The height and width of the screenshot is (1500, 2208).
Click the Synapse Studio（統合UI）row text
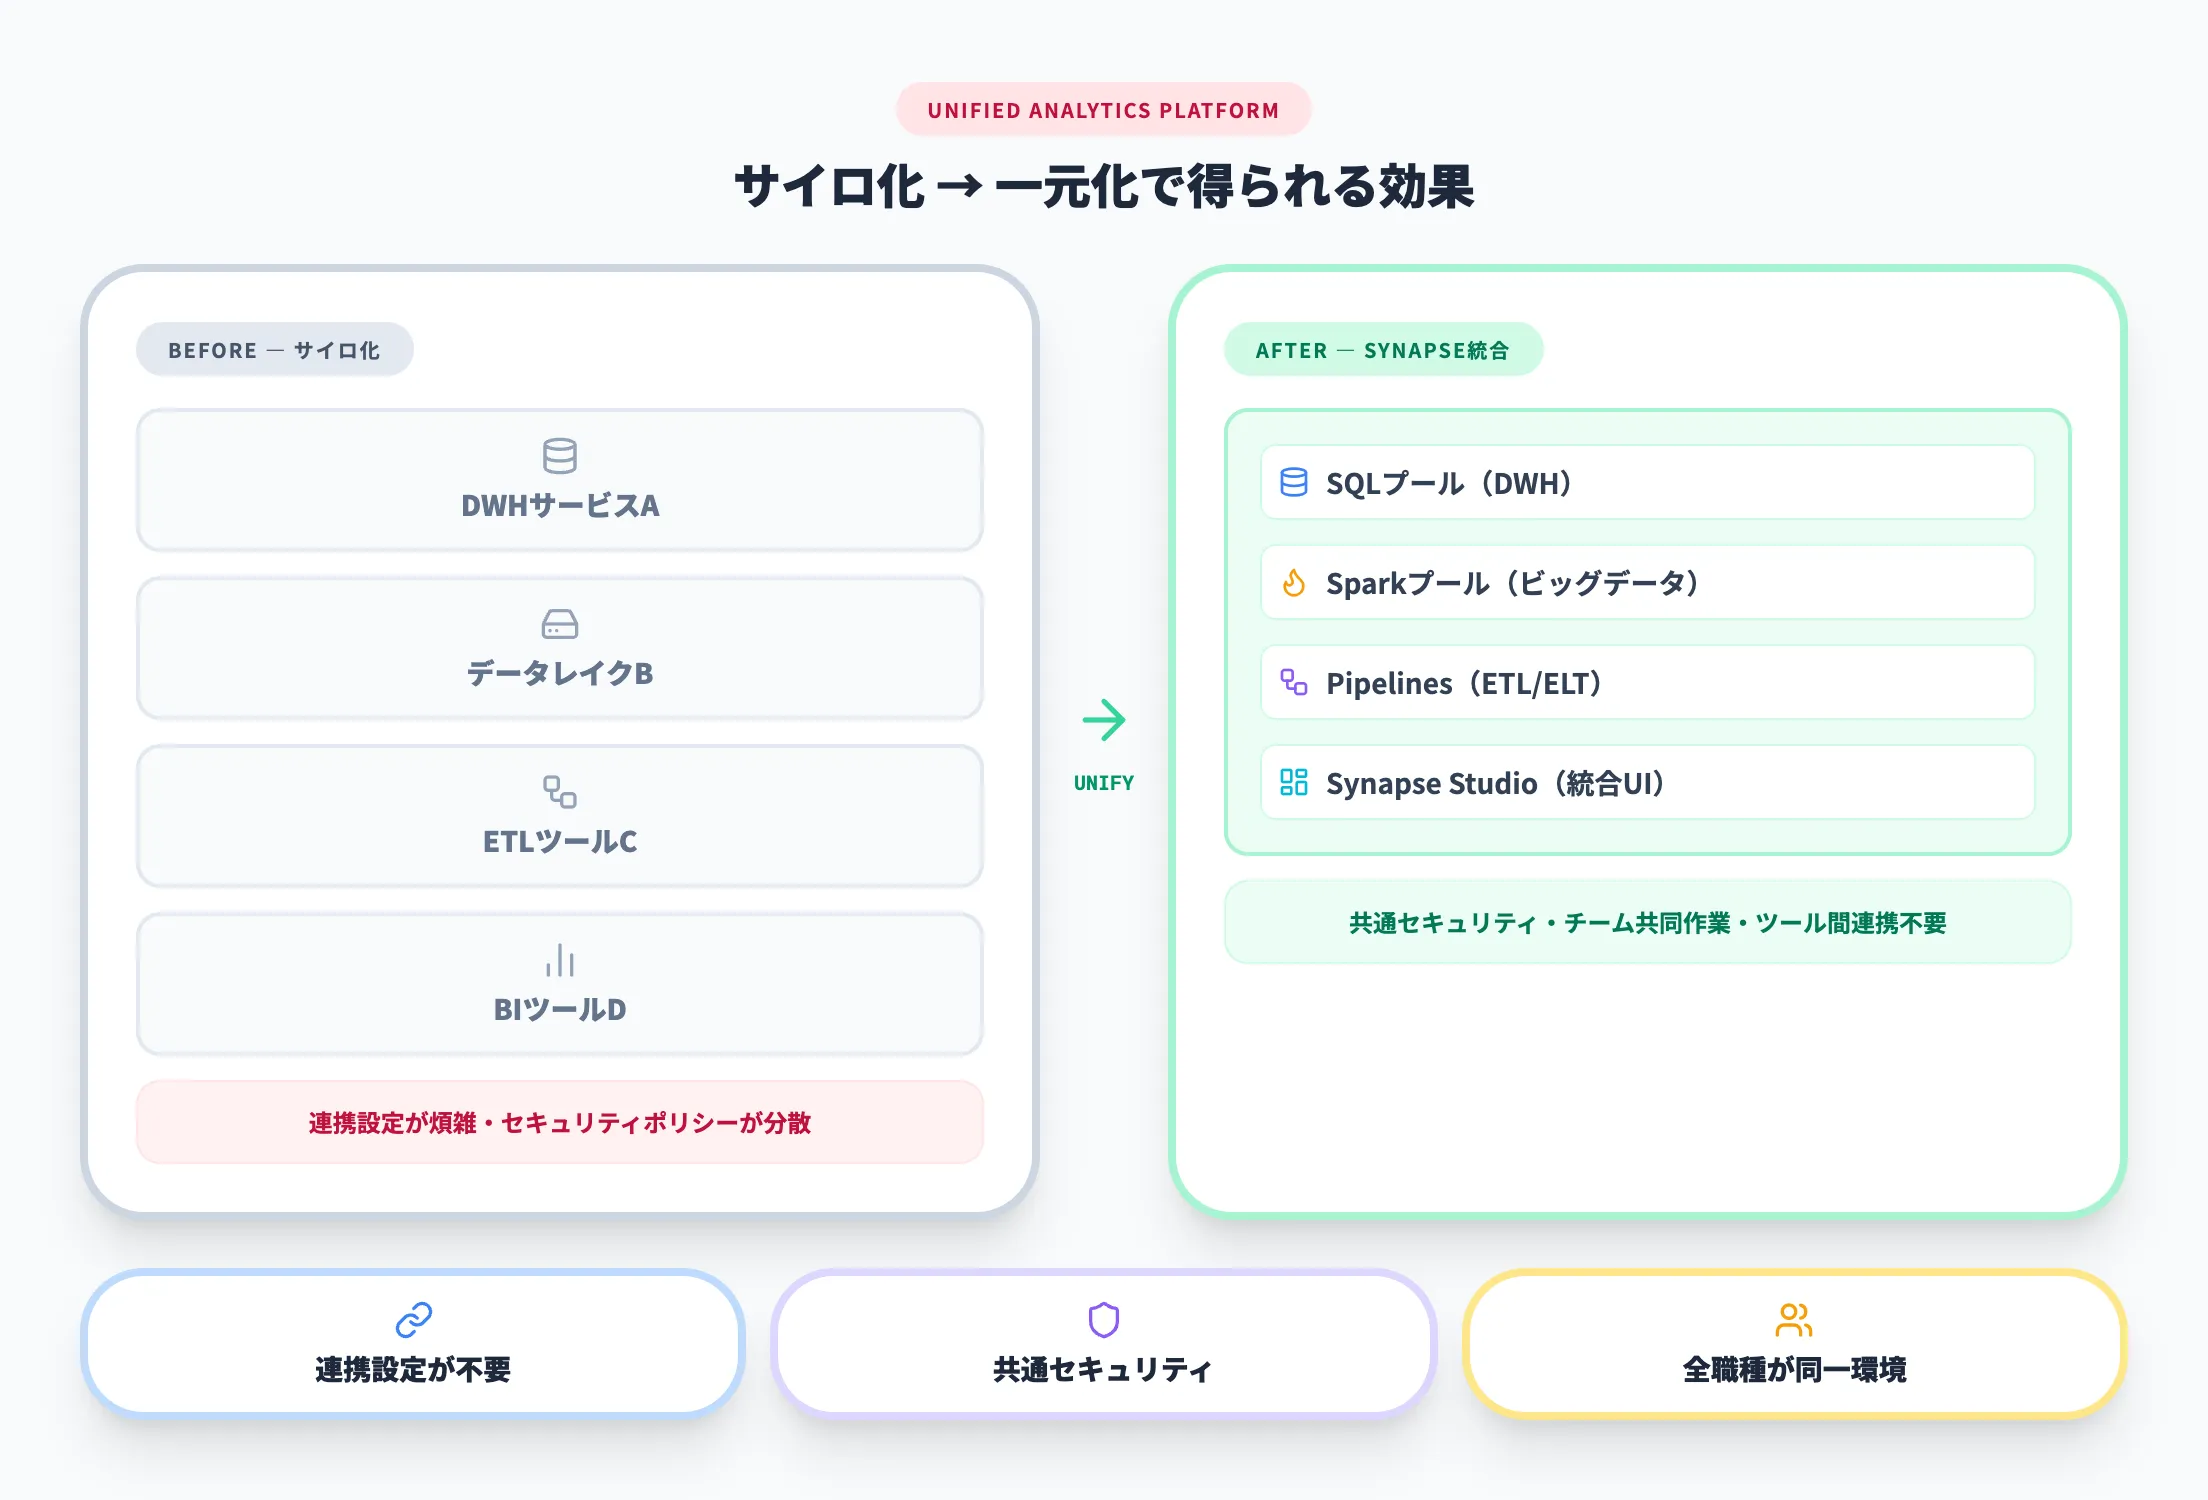pos(1496,784)
